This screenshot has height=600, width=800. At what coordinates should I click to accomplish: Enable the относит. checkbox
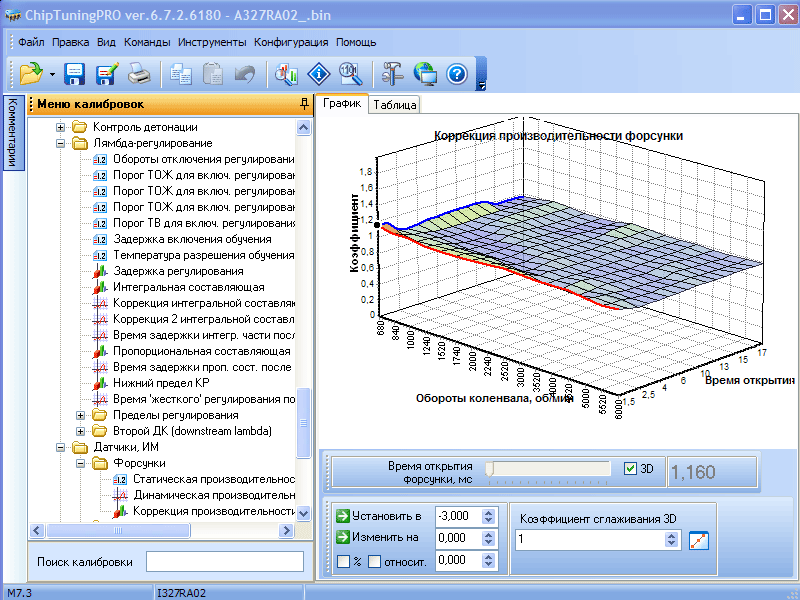[374, 561]
